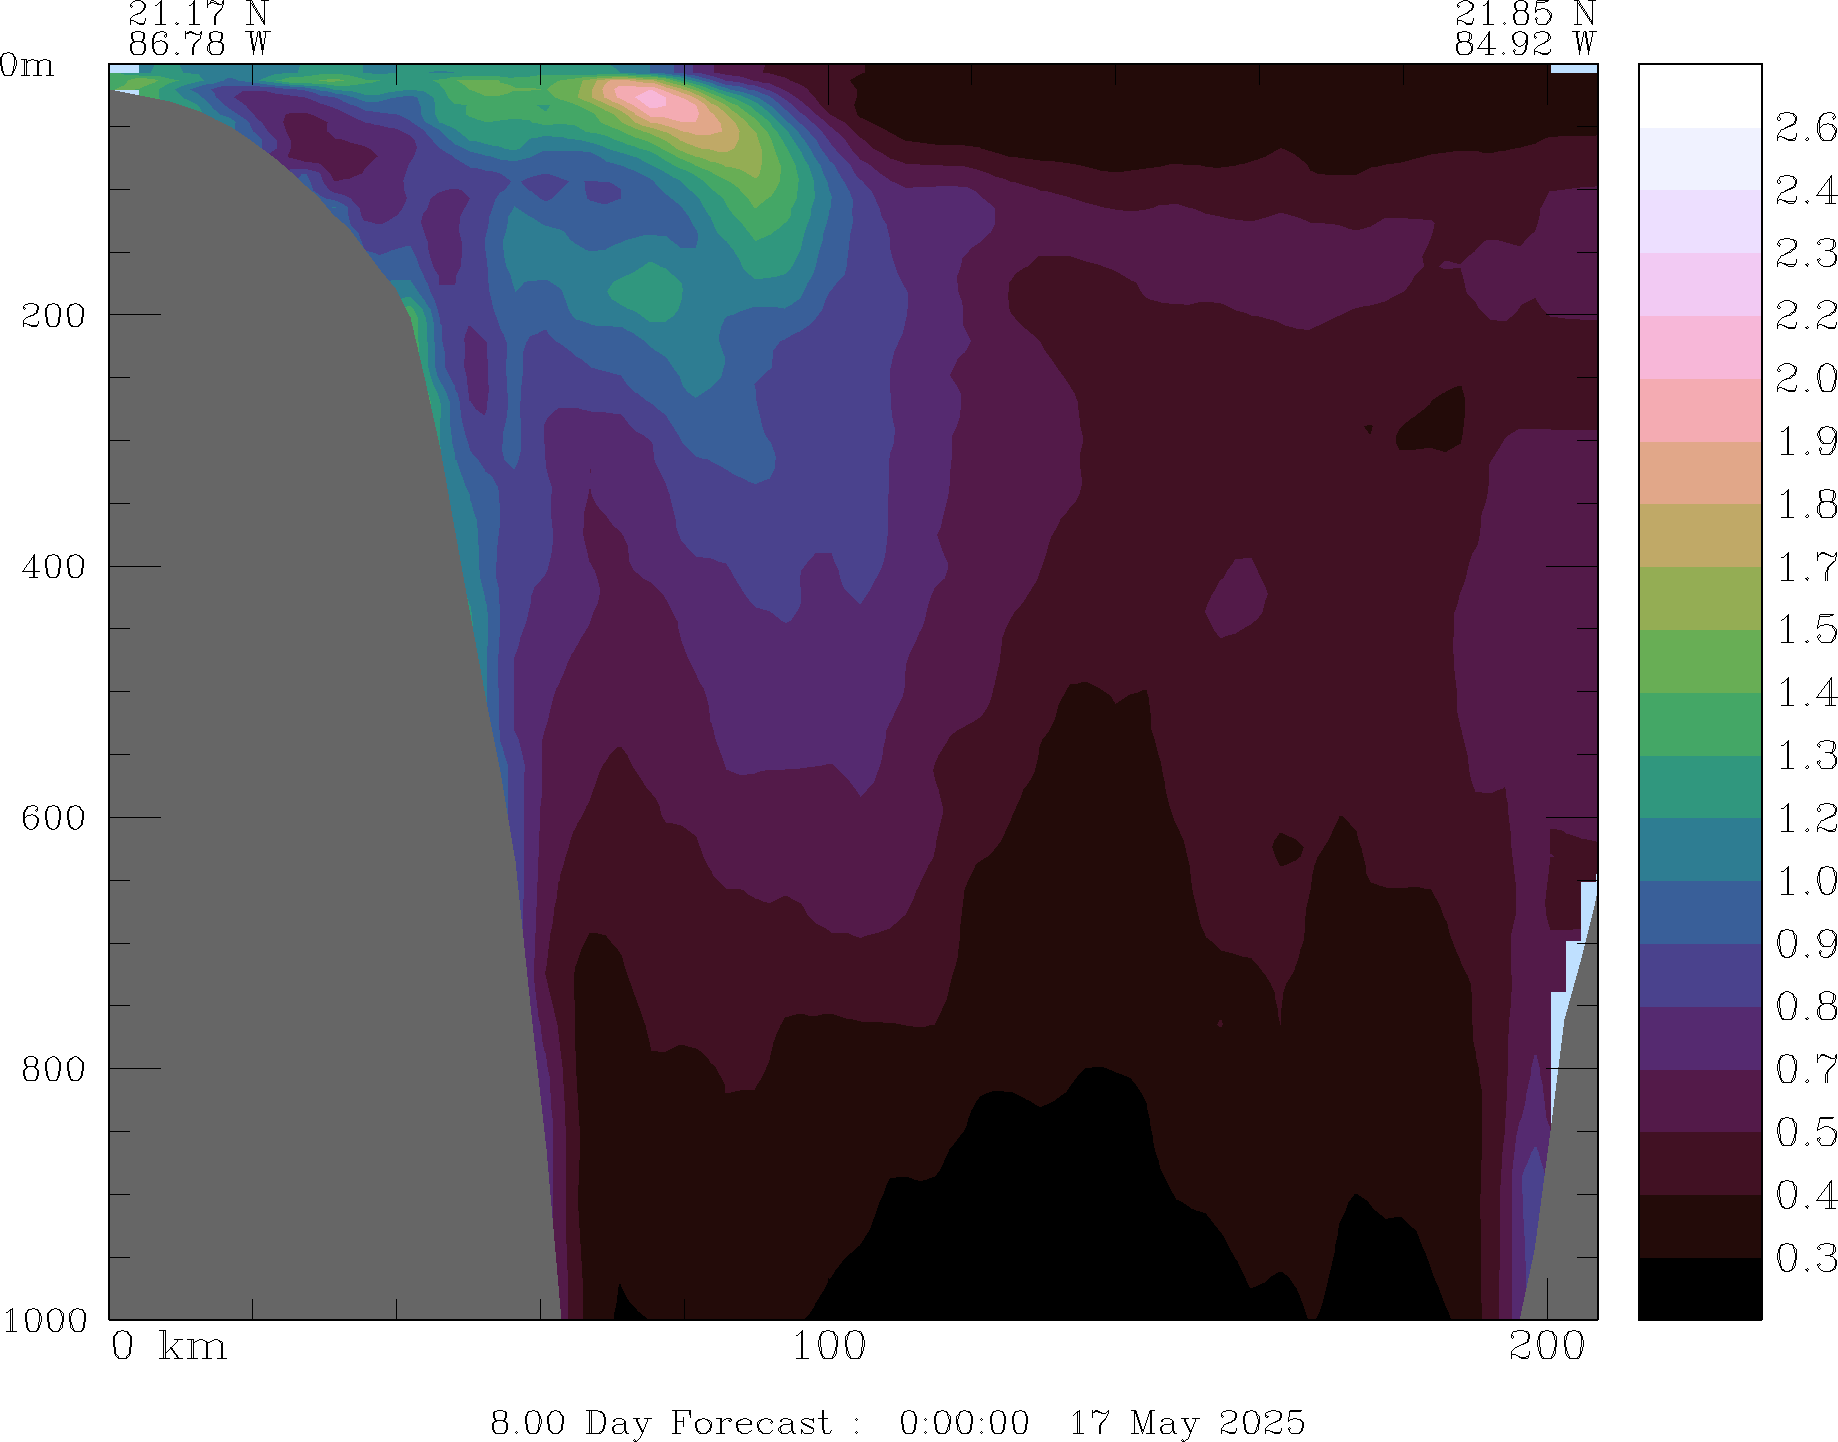Click the pink peak-value core near the surface
Viewport: 1838px width, 1442px height.
(652, 99)
